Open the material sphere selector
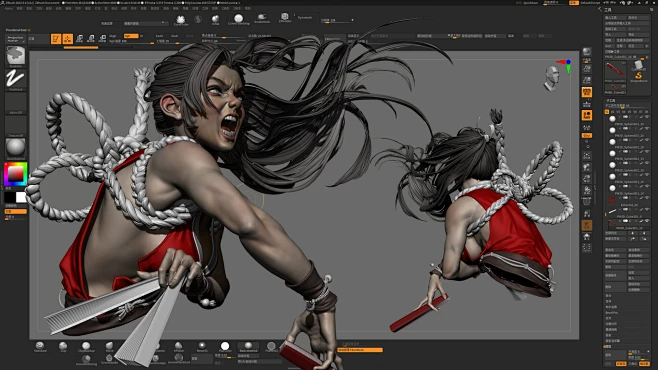Screen dimensions: 658x370 pyautogui.click(x=16, y=149)
